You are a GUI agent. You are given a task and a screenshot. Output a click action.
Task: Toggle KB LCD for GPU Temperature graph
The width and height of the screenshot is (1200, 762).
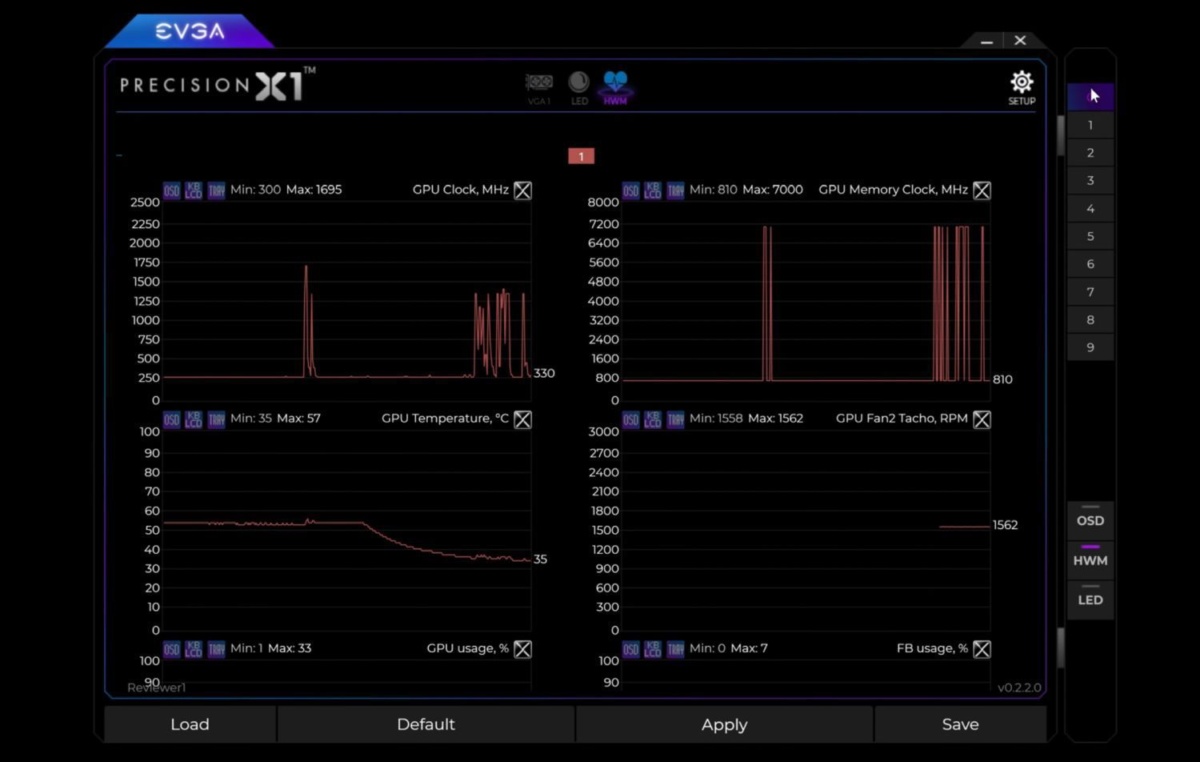tap(193, 419)
